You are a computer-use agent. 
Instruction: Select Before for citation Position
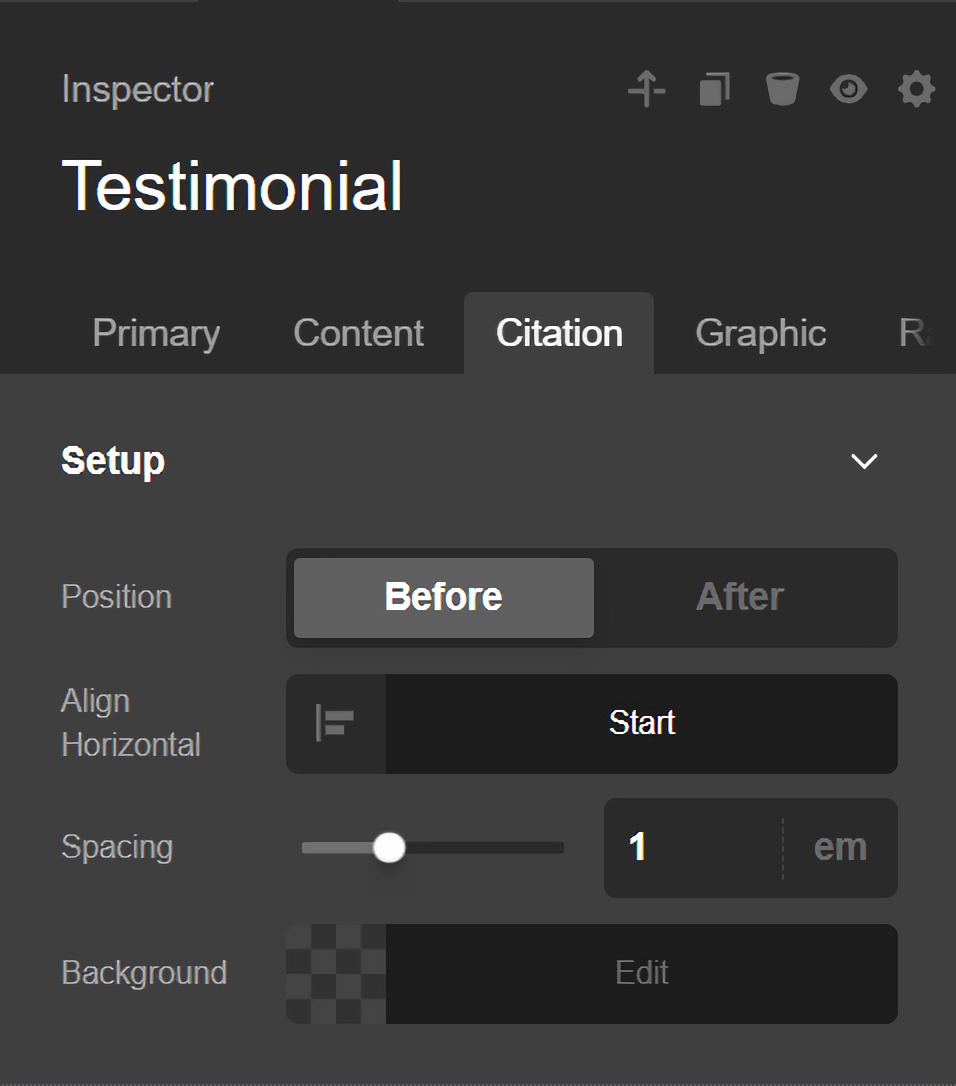pyautogui.click(x=442, y=597)
